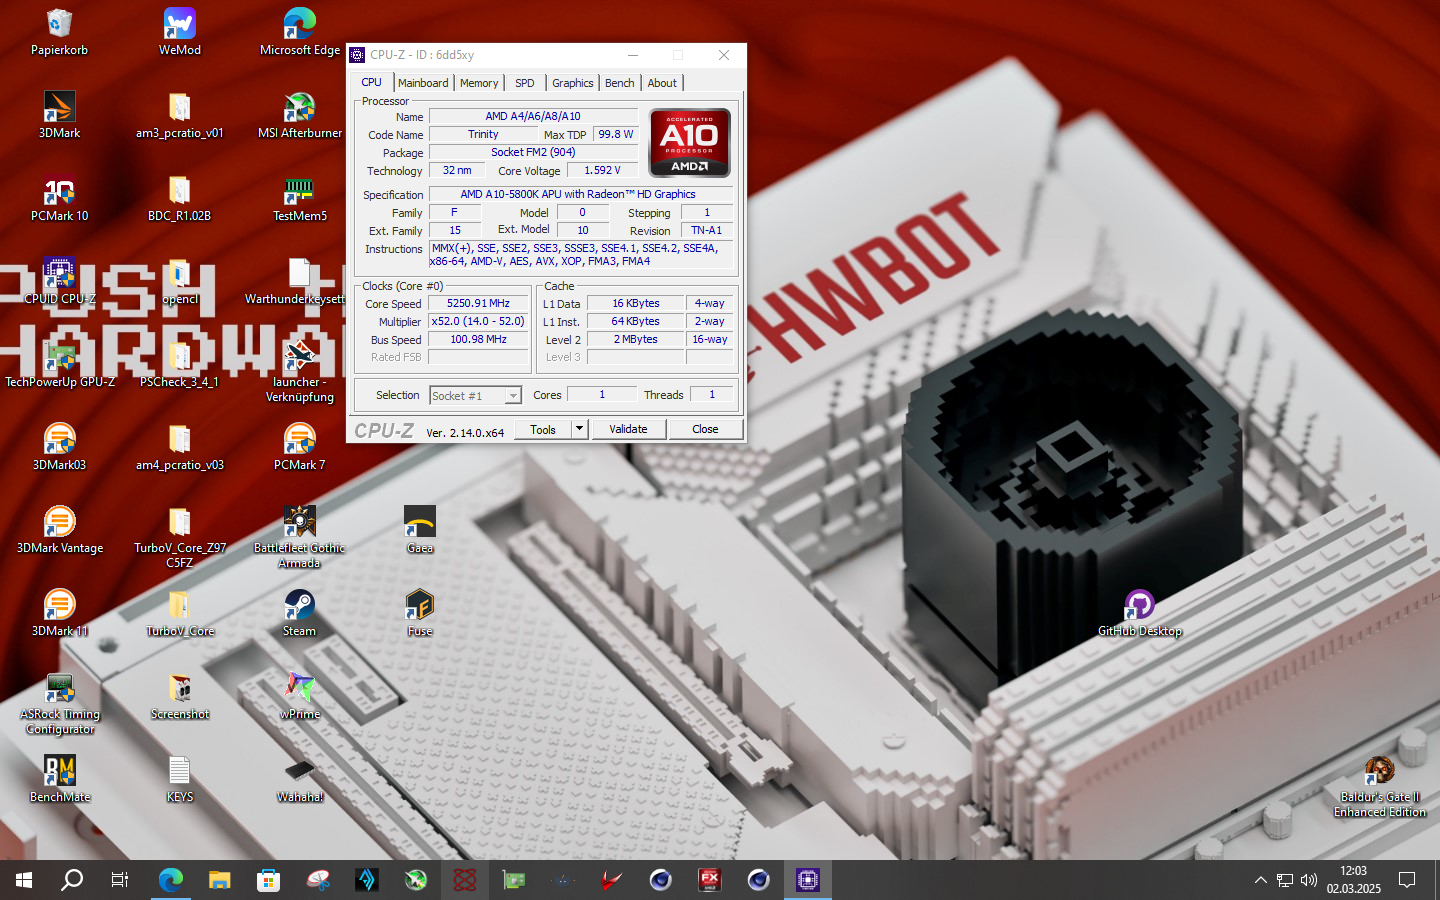Select the BDC_R1.02B folder
The image size is (1440, 900).
coord(180,198)
